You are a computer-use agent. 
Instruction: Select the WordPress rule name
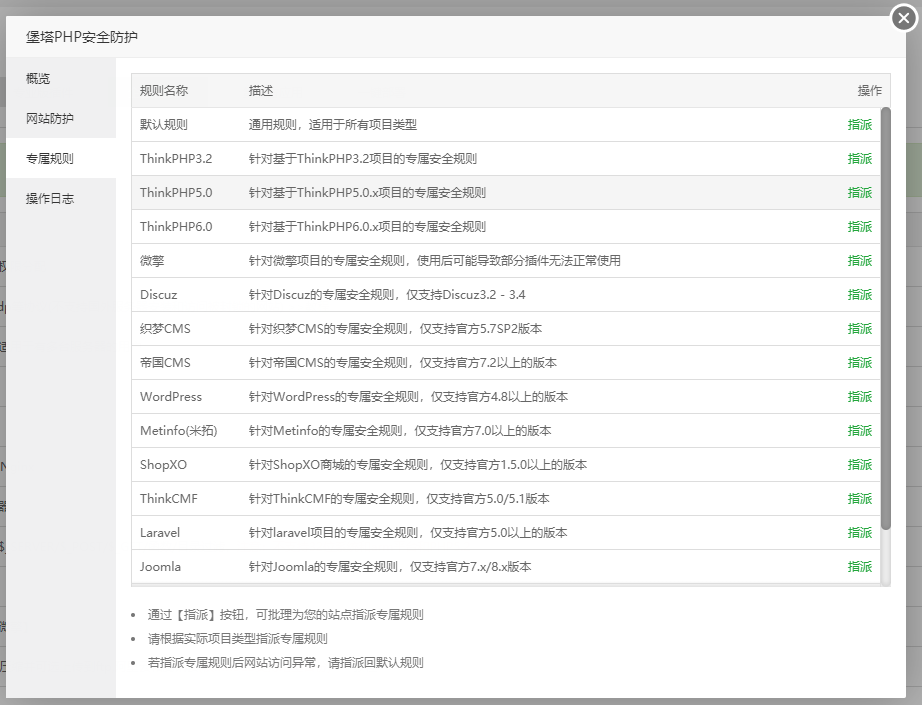(x=171, y=397)
